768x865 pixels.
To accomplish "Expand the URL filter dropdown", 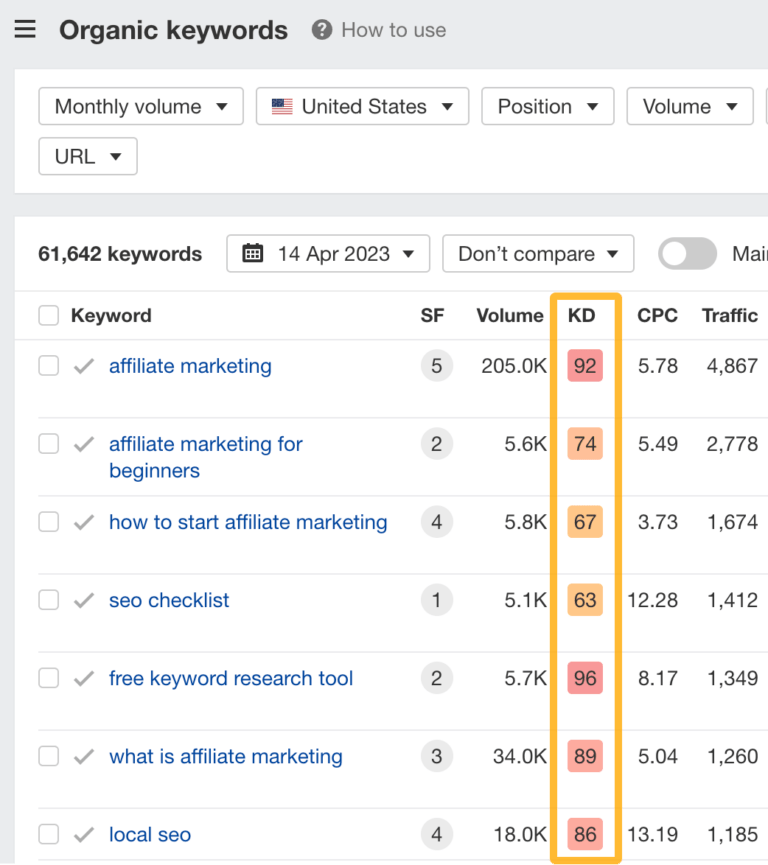I will tap(87, 156).
